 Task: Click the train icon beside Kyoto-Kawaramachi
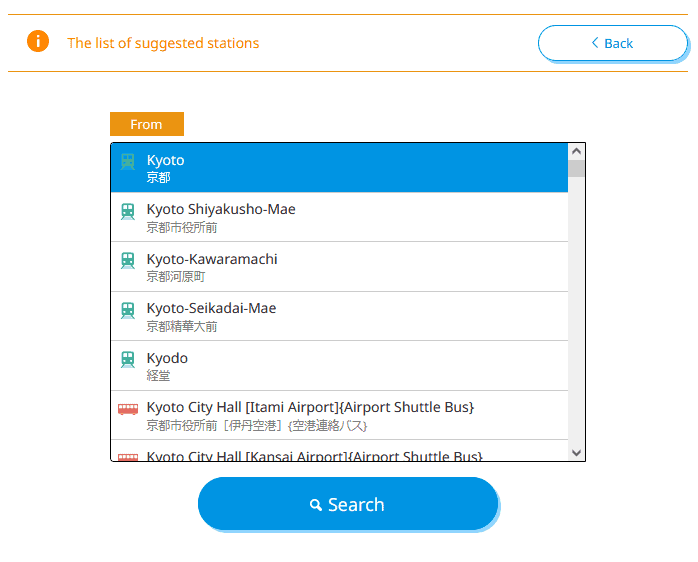(128, 261)
